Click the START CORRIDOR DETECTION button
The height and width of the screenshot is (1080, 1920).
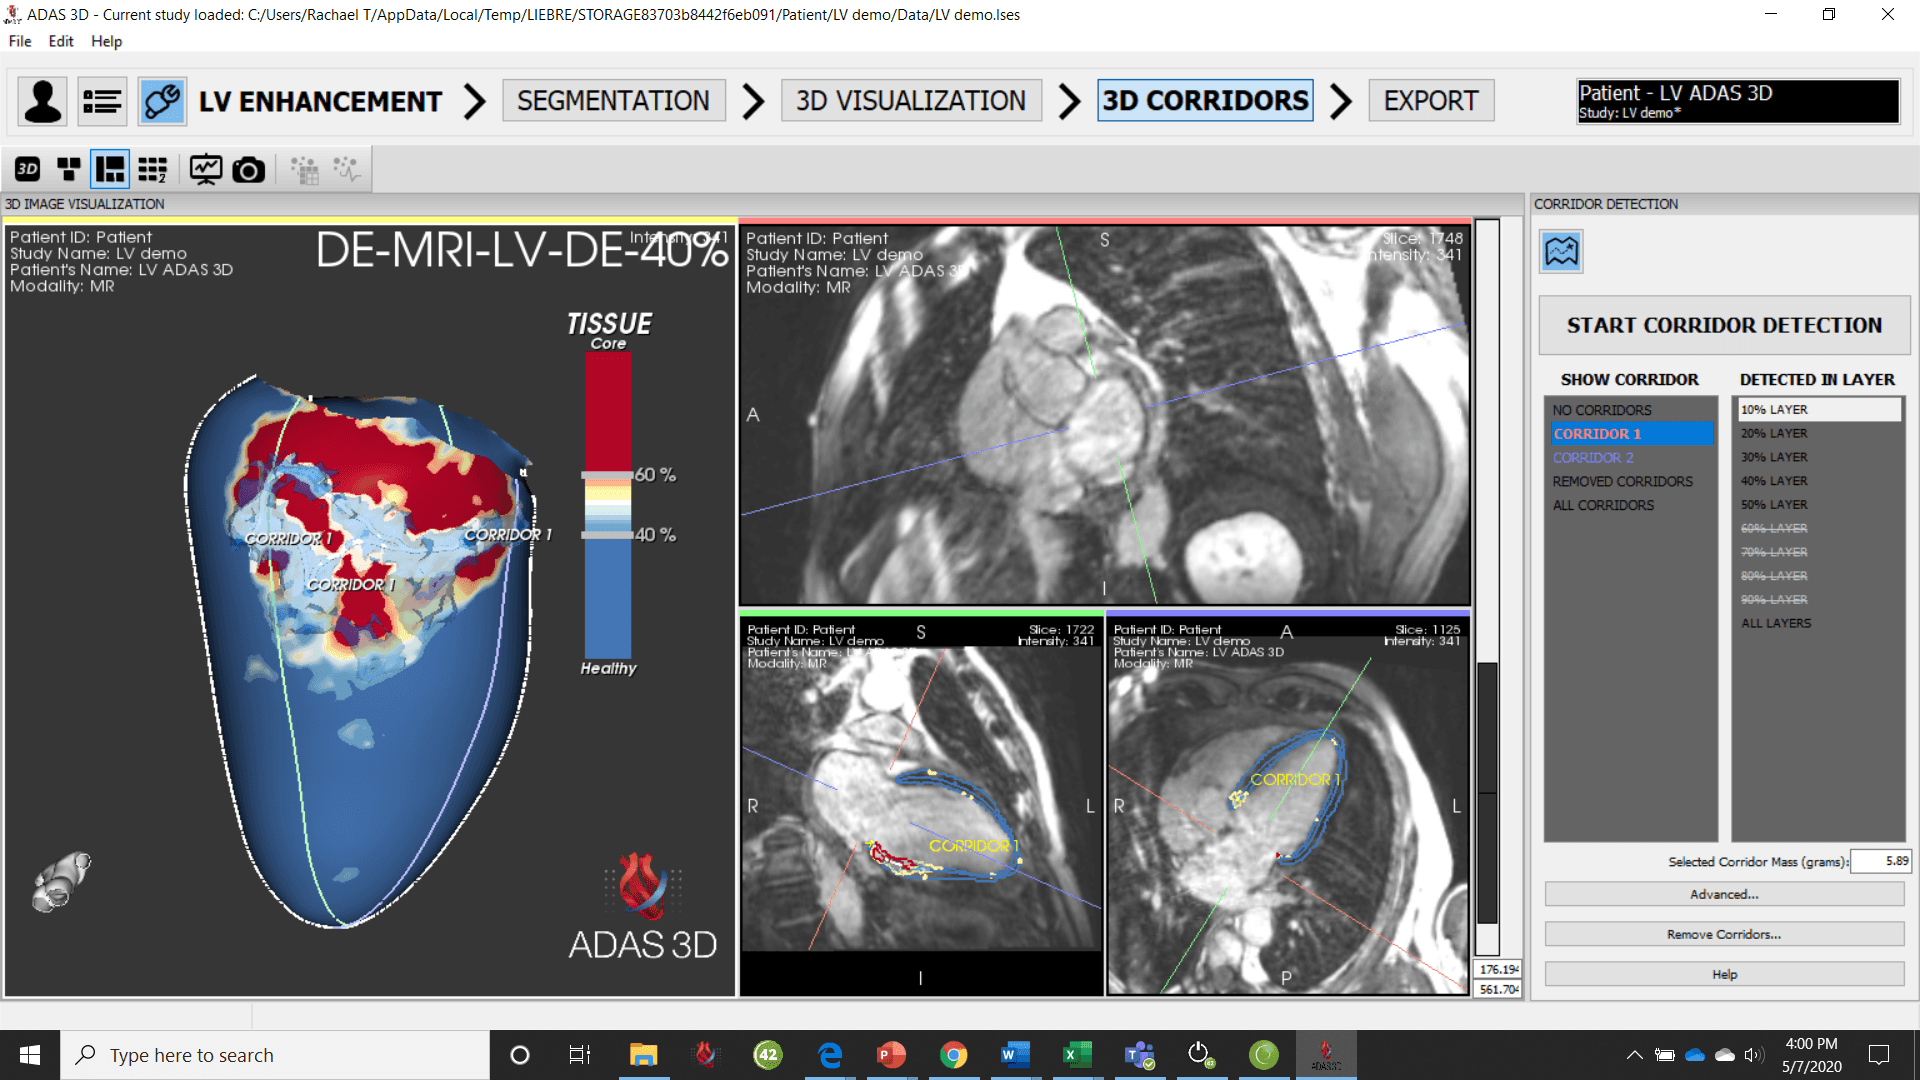tap(1724, 325)
